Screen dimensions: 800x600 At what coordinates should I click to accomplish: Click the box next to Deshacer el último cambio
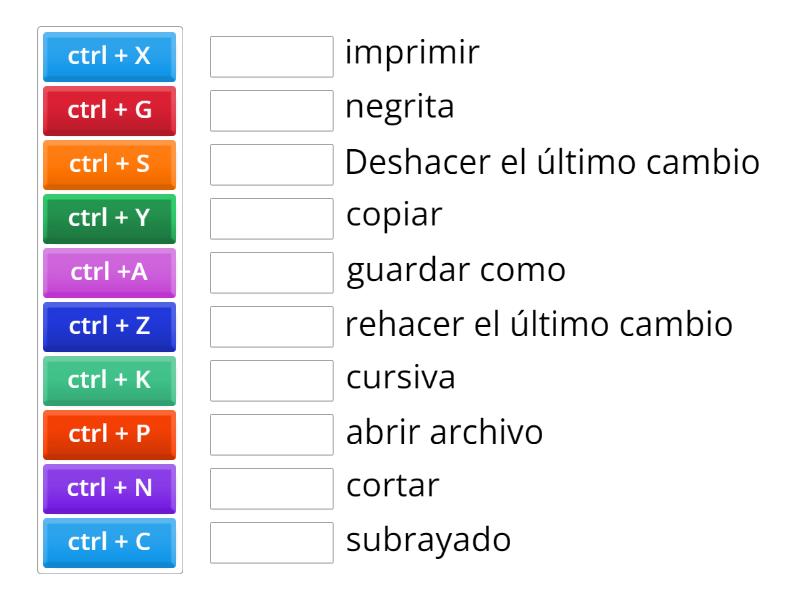(x=271, y=165)
